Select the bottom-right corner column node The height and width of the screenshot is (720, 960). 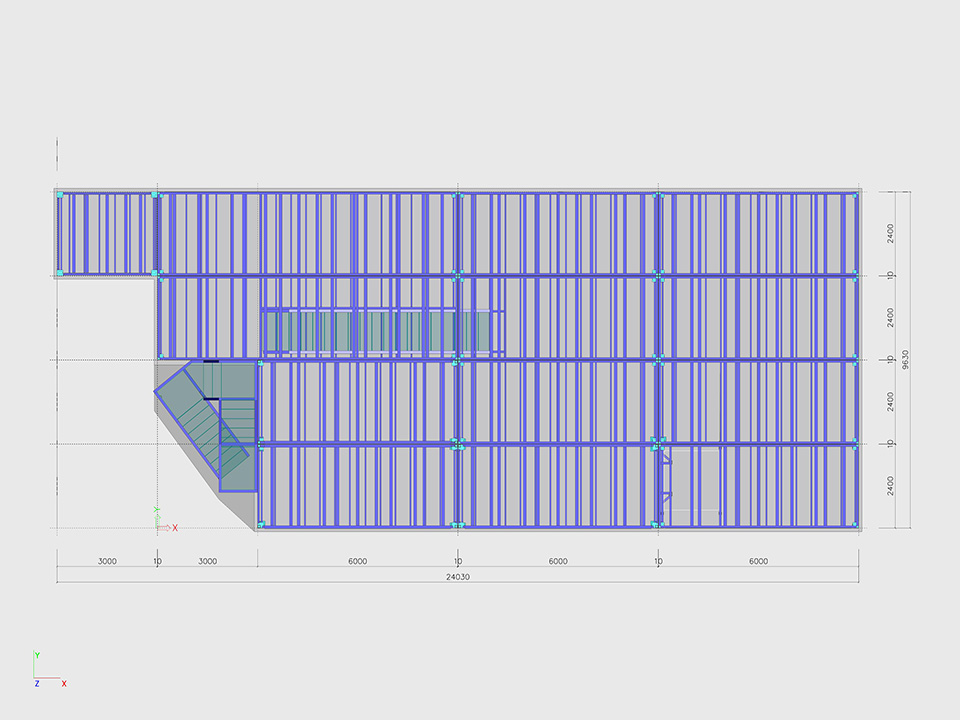pyautogui.click(x=855, y=523)
